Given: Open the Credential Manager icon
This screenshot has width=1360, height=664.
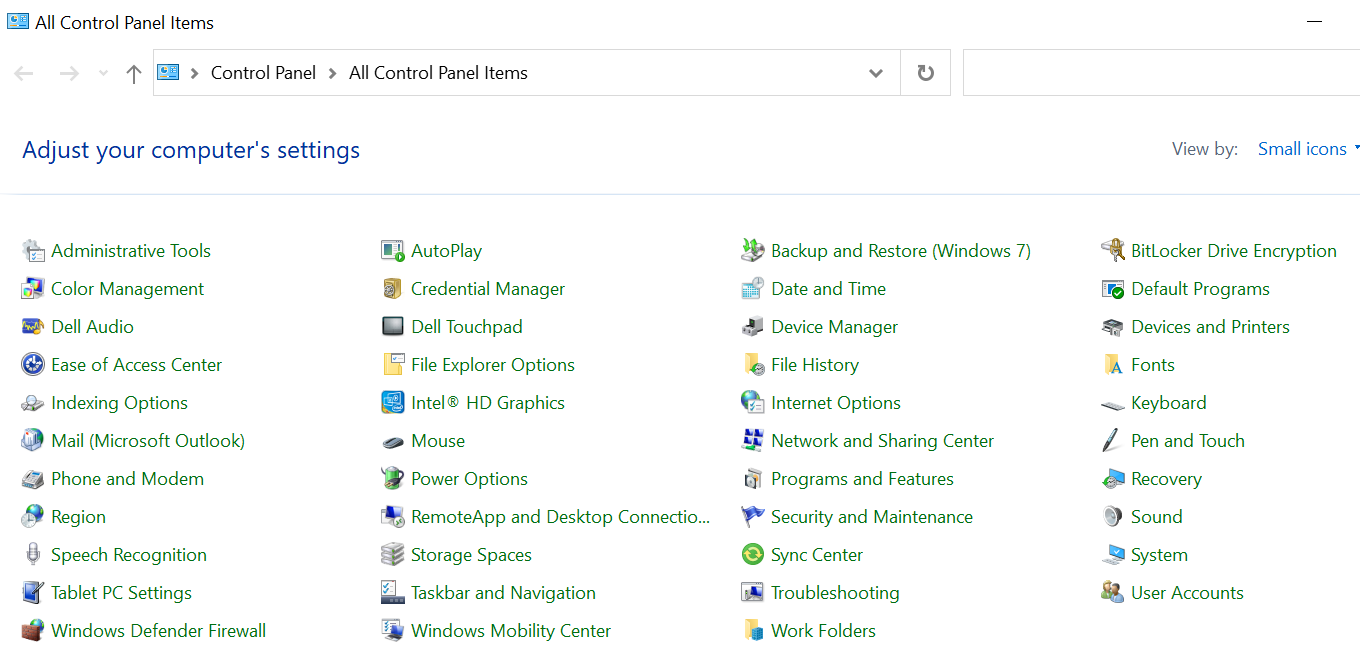Looking at the screenshot, I should point(393,289).
